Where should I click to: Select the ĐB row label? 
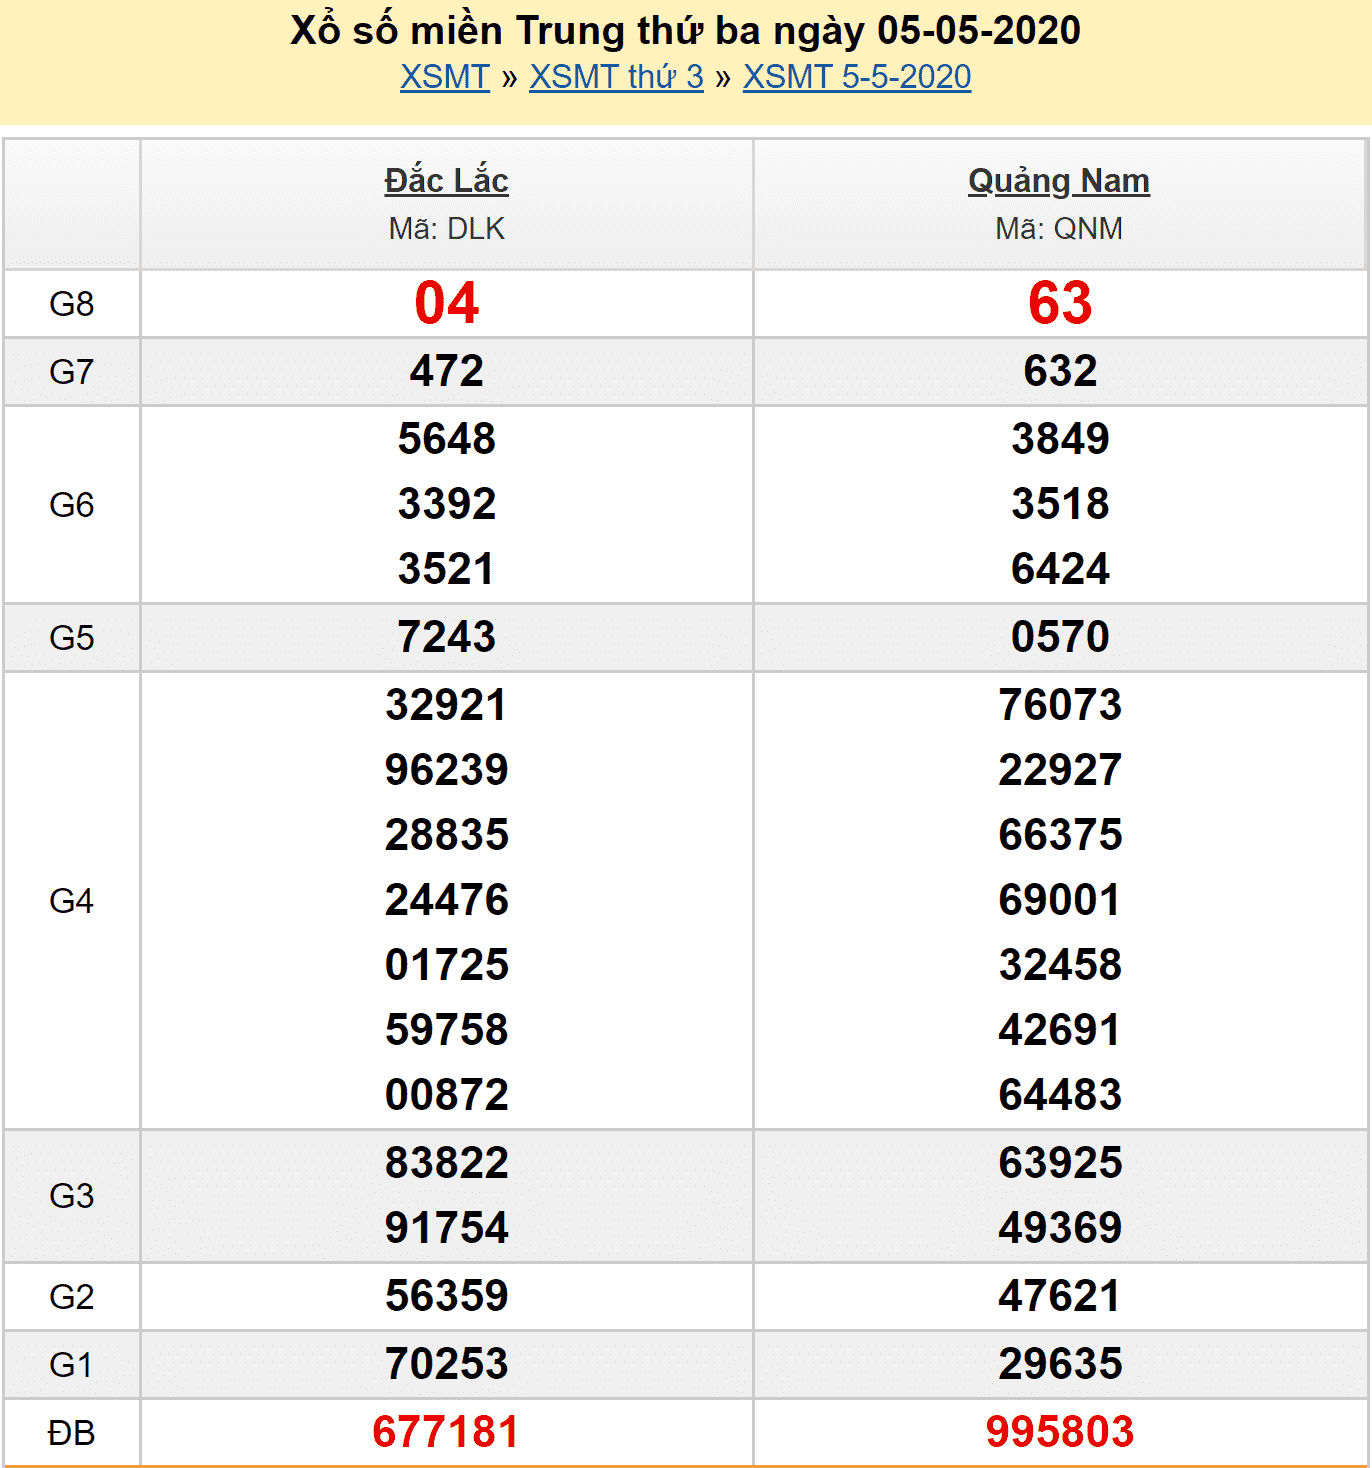72,1433
